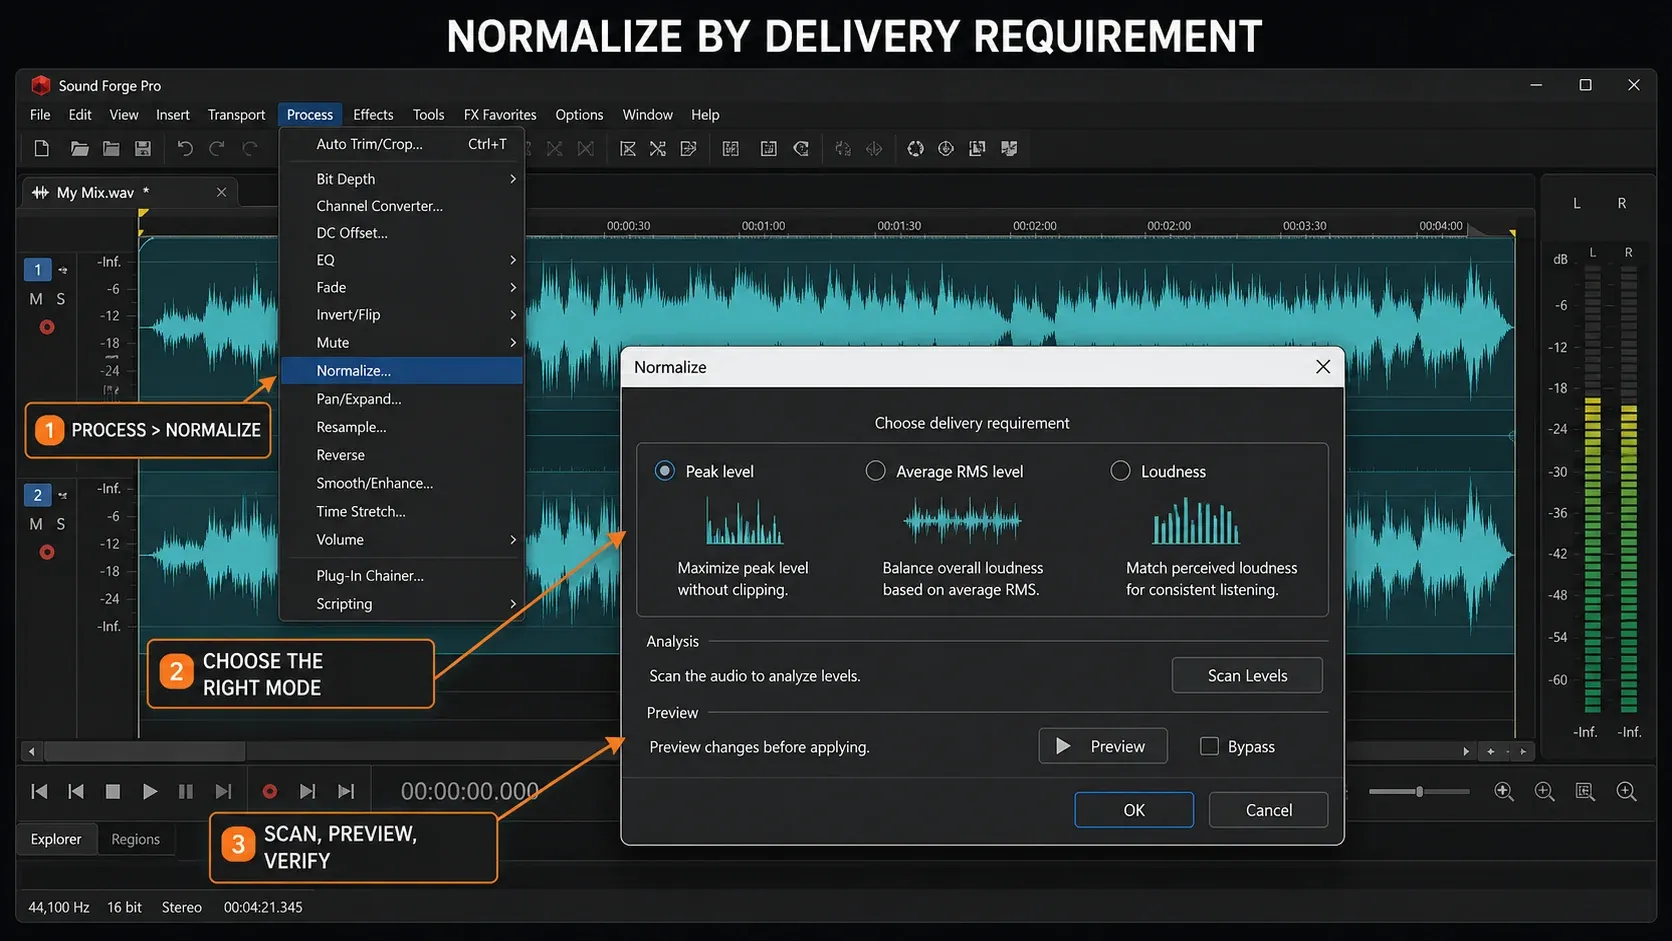Click the Undo arrow icon

click(185, 149)
